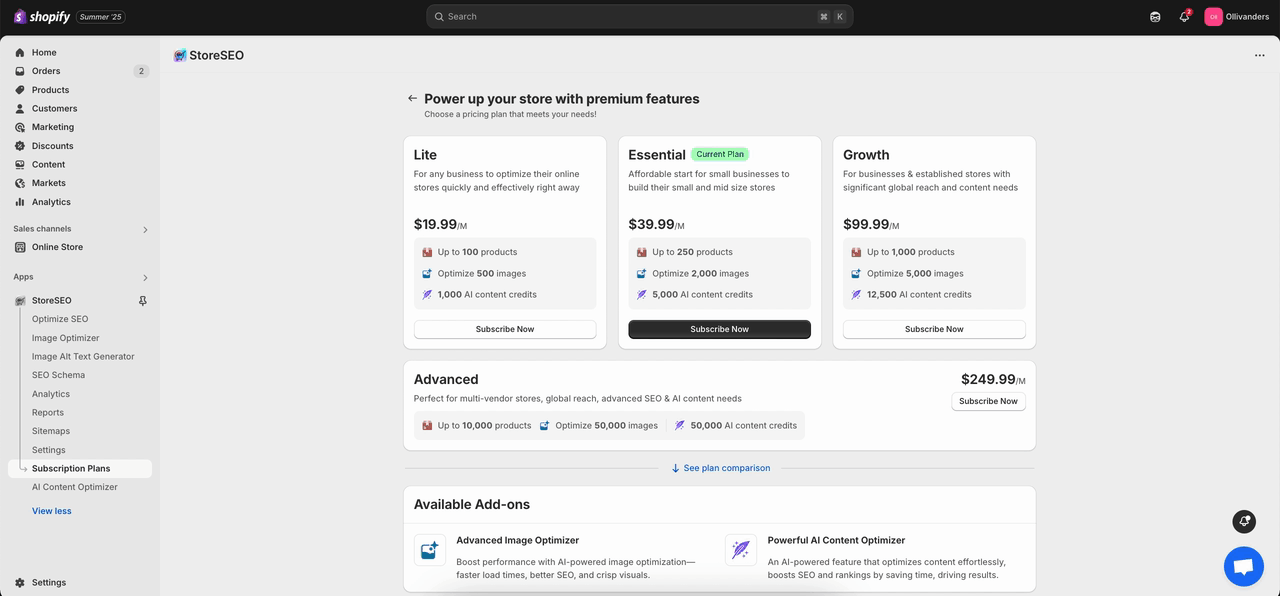Unpin StoreSEO using the pin icon
The height and width of the screenshot is (596, 1280).
(x=142, y=301)
